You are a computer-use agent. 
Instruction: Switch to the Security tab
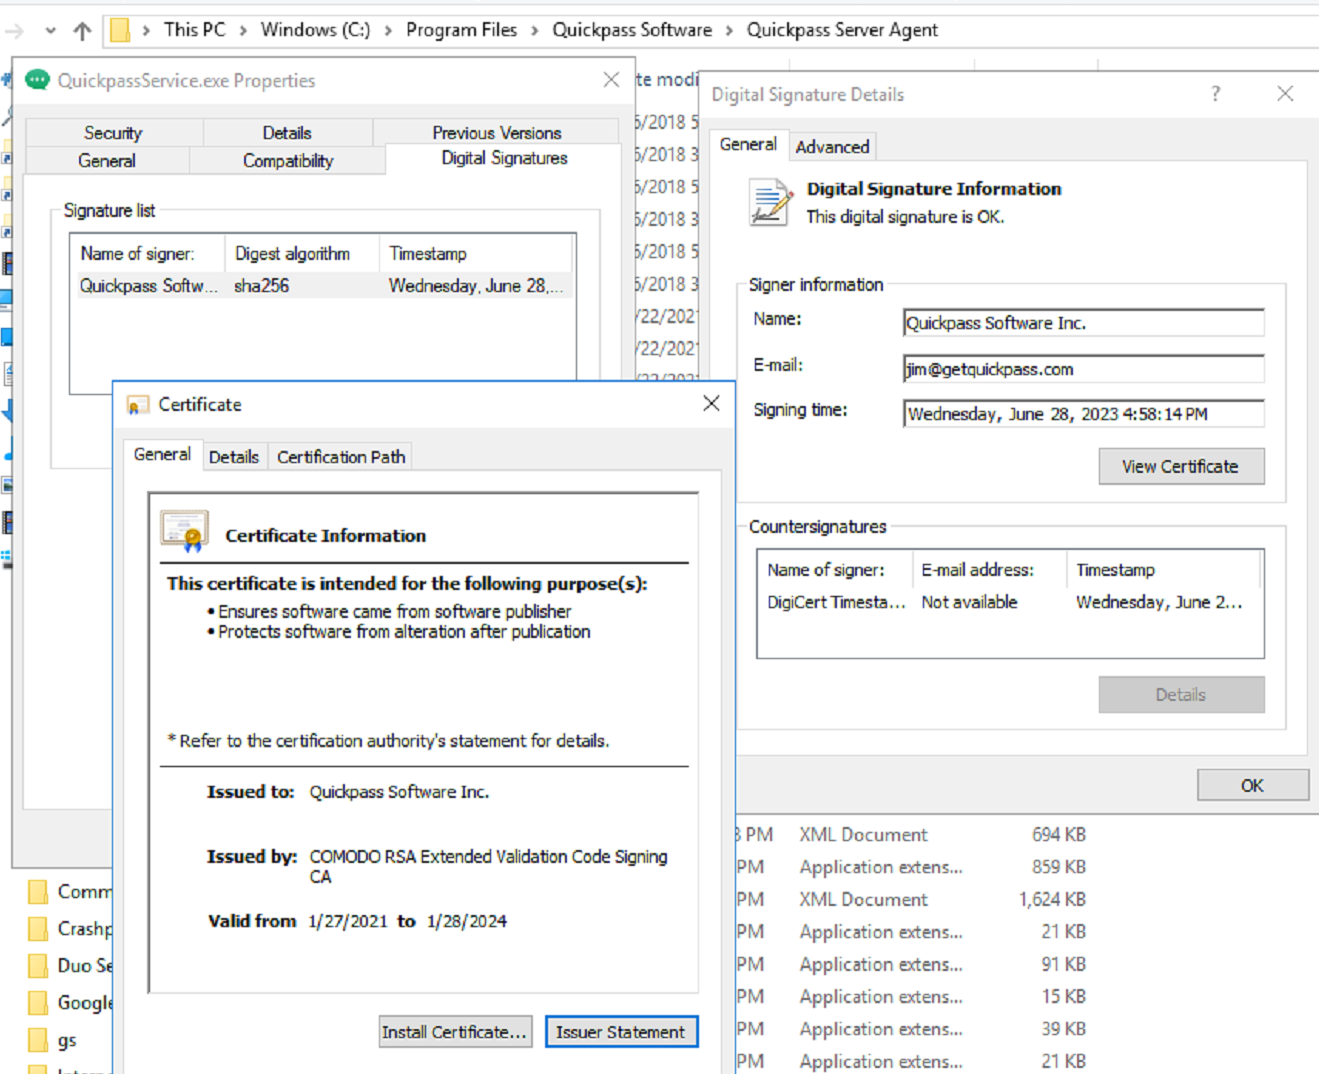(113, 133)
